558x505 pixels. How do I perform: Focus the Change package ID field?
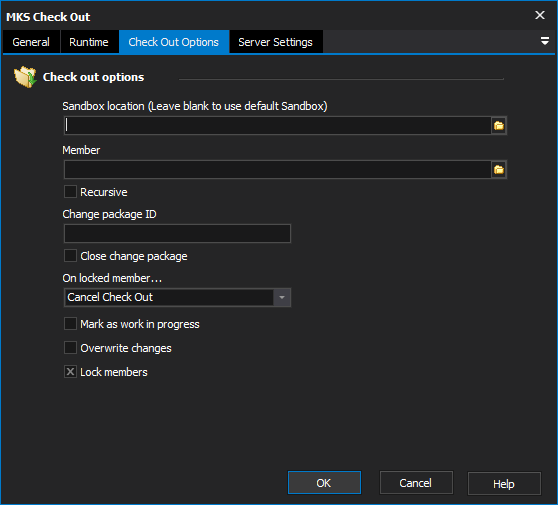click(x=177, y=234)
